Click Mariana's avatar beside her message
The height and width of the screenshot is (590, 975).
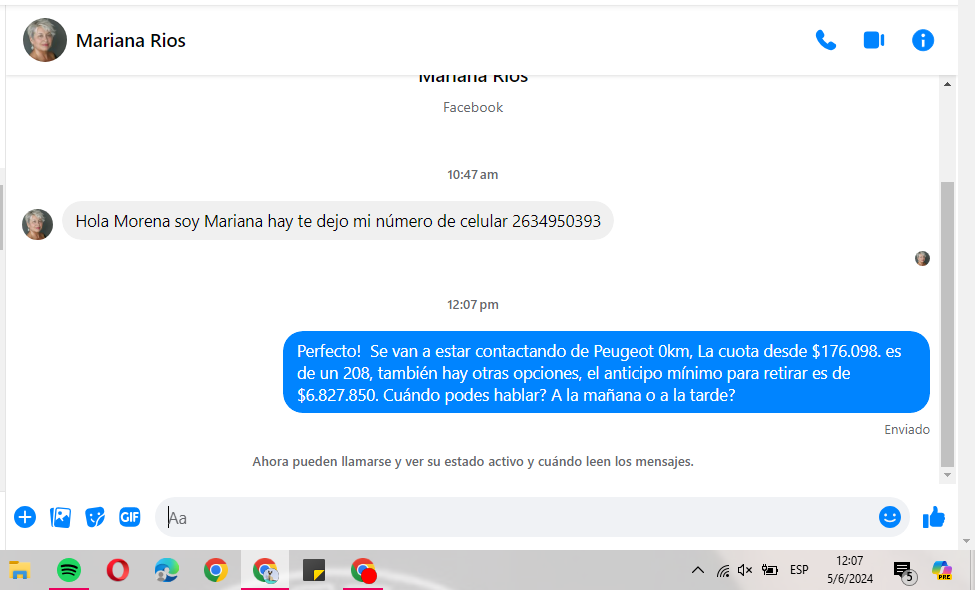pos(38,224)
